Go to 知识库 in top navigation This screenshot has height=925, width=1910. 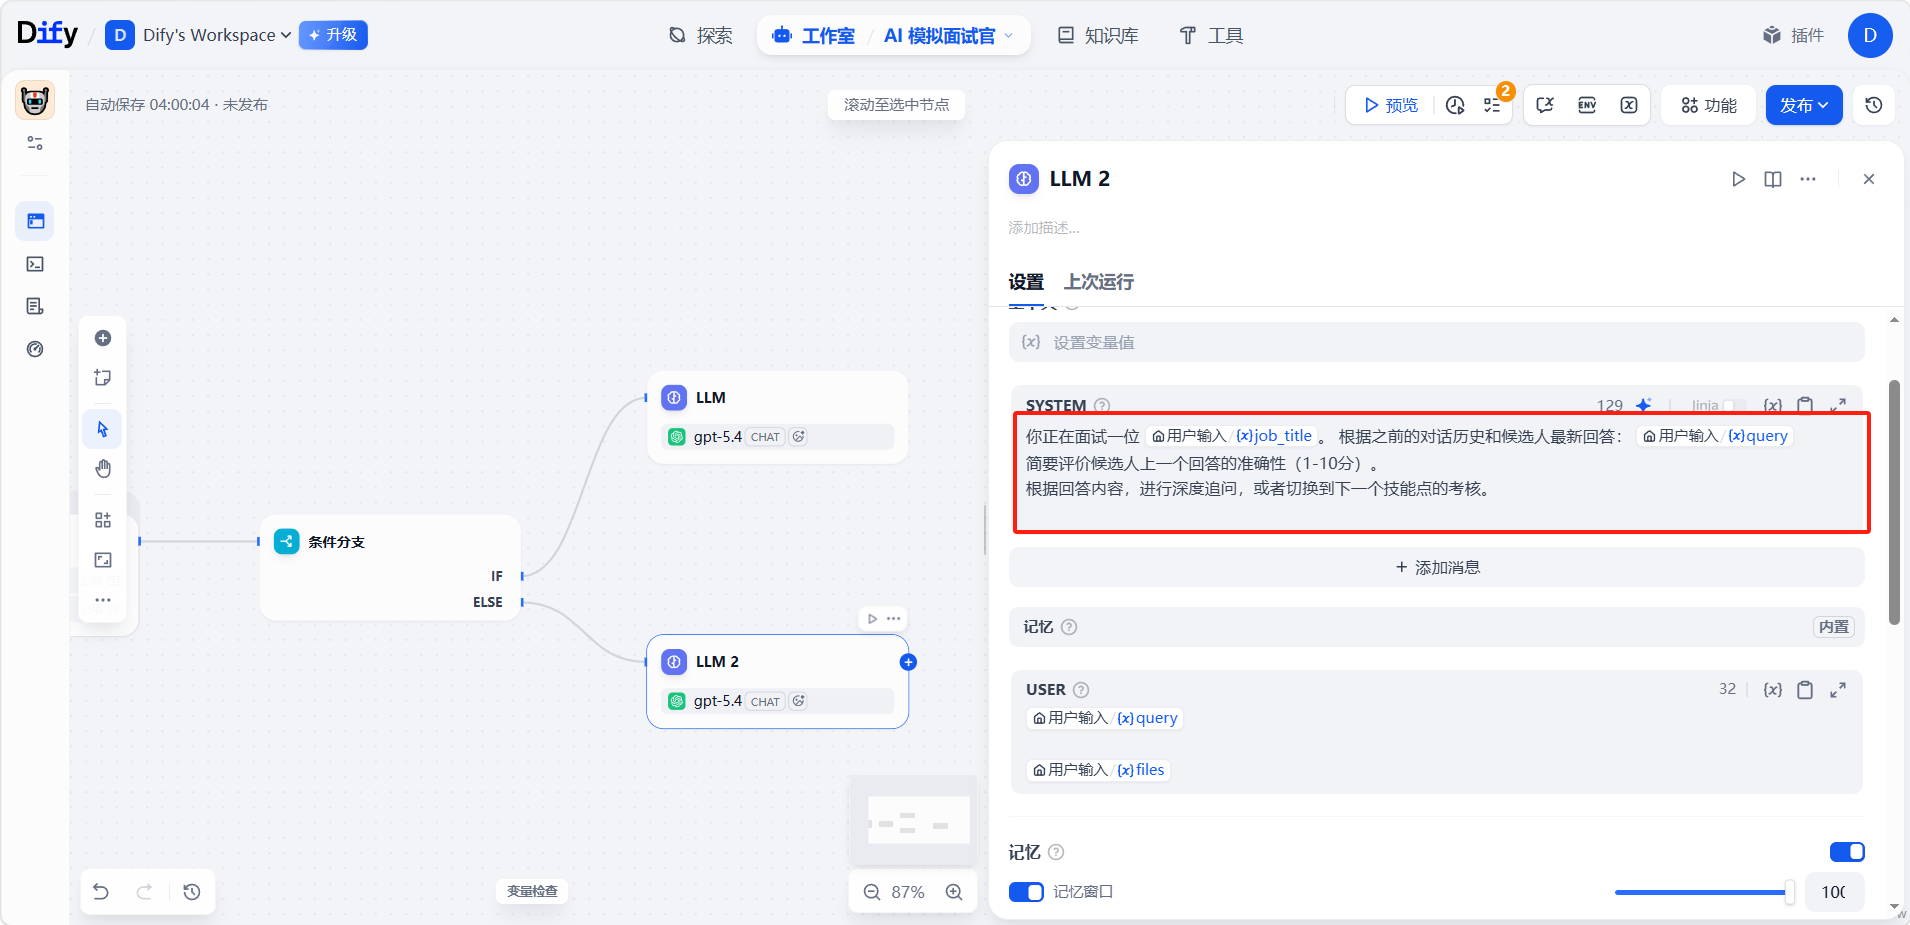[1098, 36]
